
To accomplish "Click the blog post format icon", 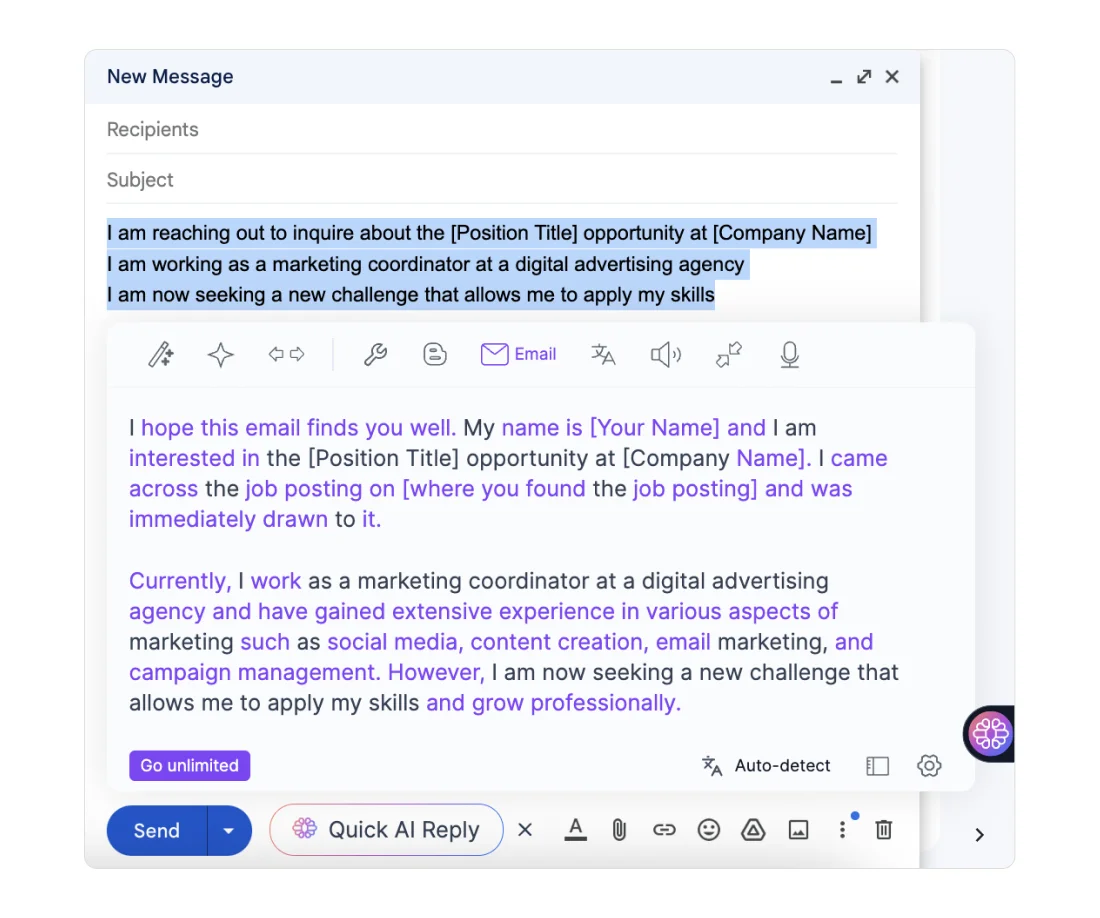I will click(x=435, y=354).
